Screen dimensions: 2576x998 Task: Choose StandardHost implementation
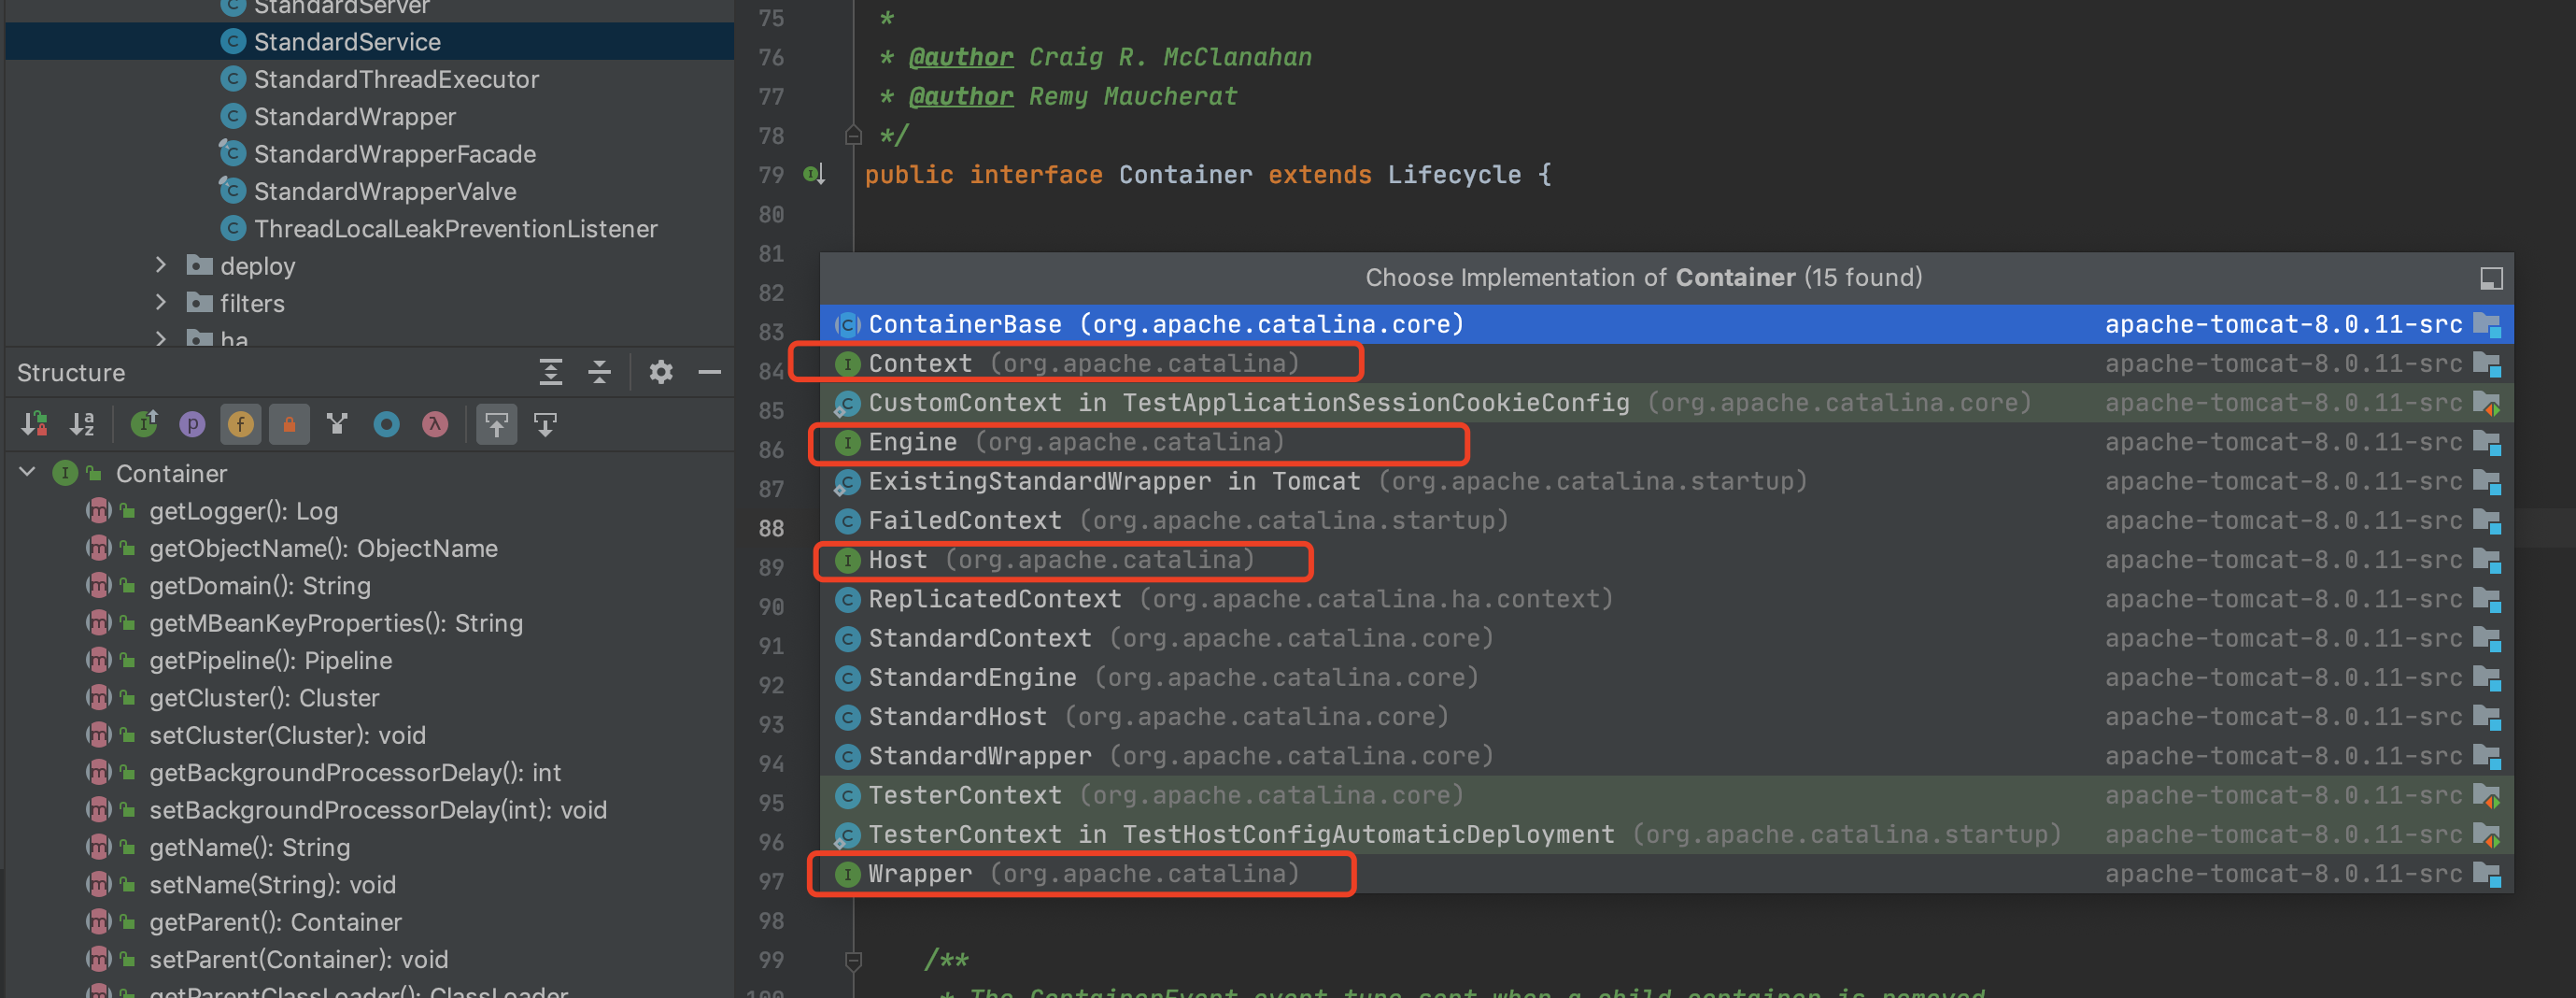tap(1666, 717)
